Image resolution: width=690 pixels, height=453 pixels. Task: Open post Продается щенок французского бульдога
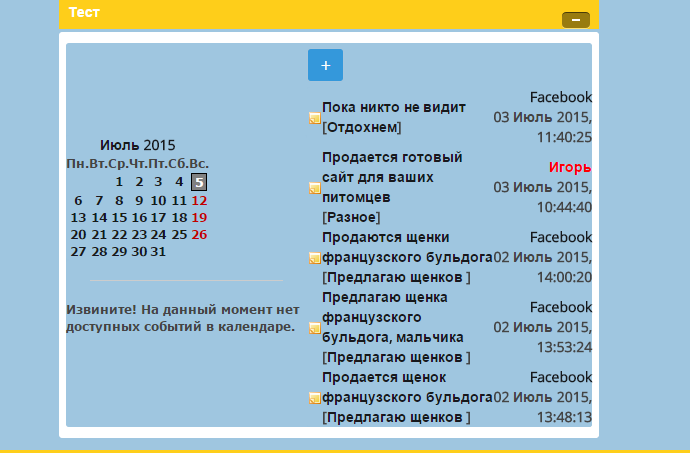[407, 387]
